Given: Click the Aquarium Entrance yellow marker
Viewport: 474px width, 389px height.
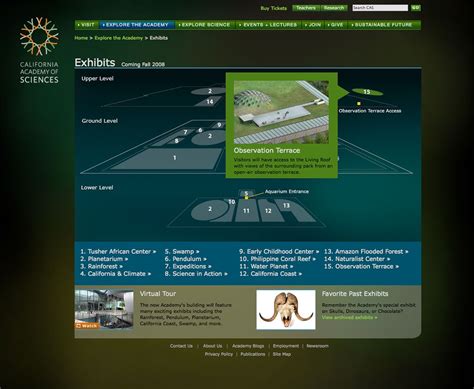Looking at the screenshot, I should 246,198.
